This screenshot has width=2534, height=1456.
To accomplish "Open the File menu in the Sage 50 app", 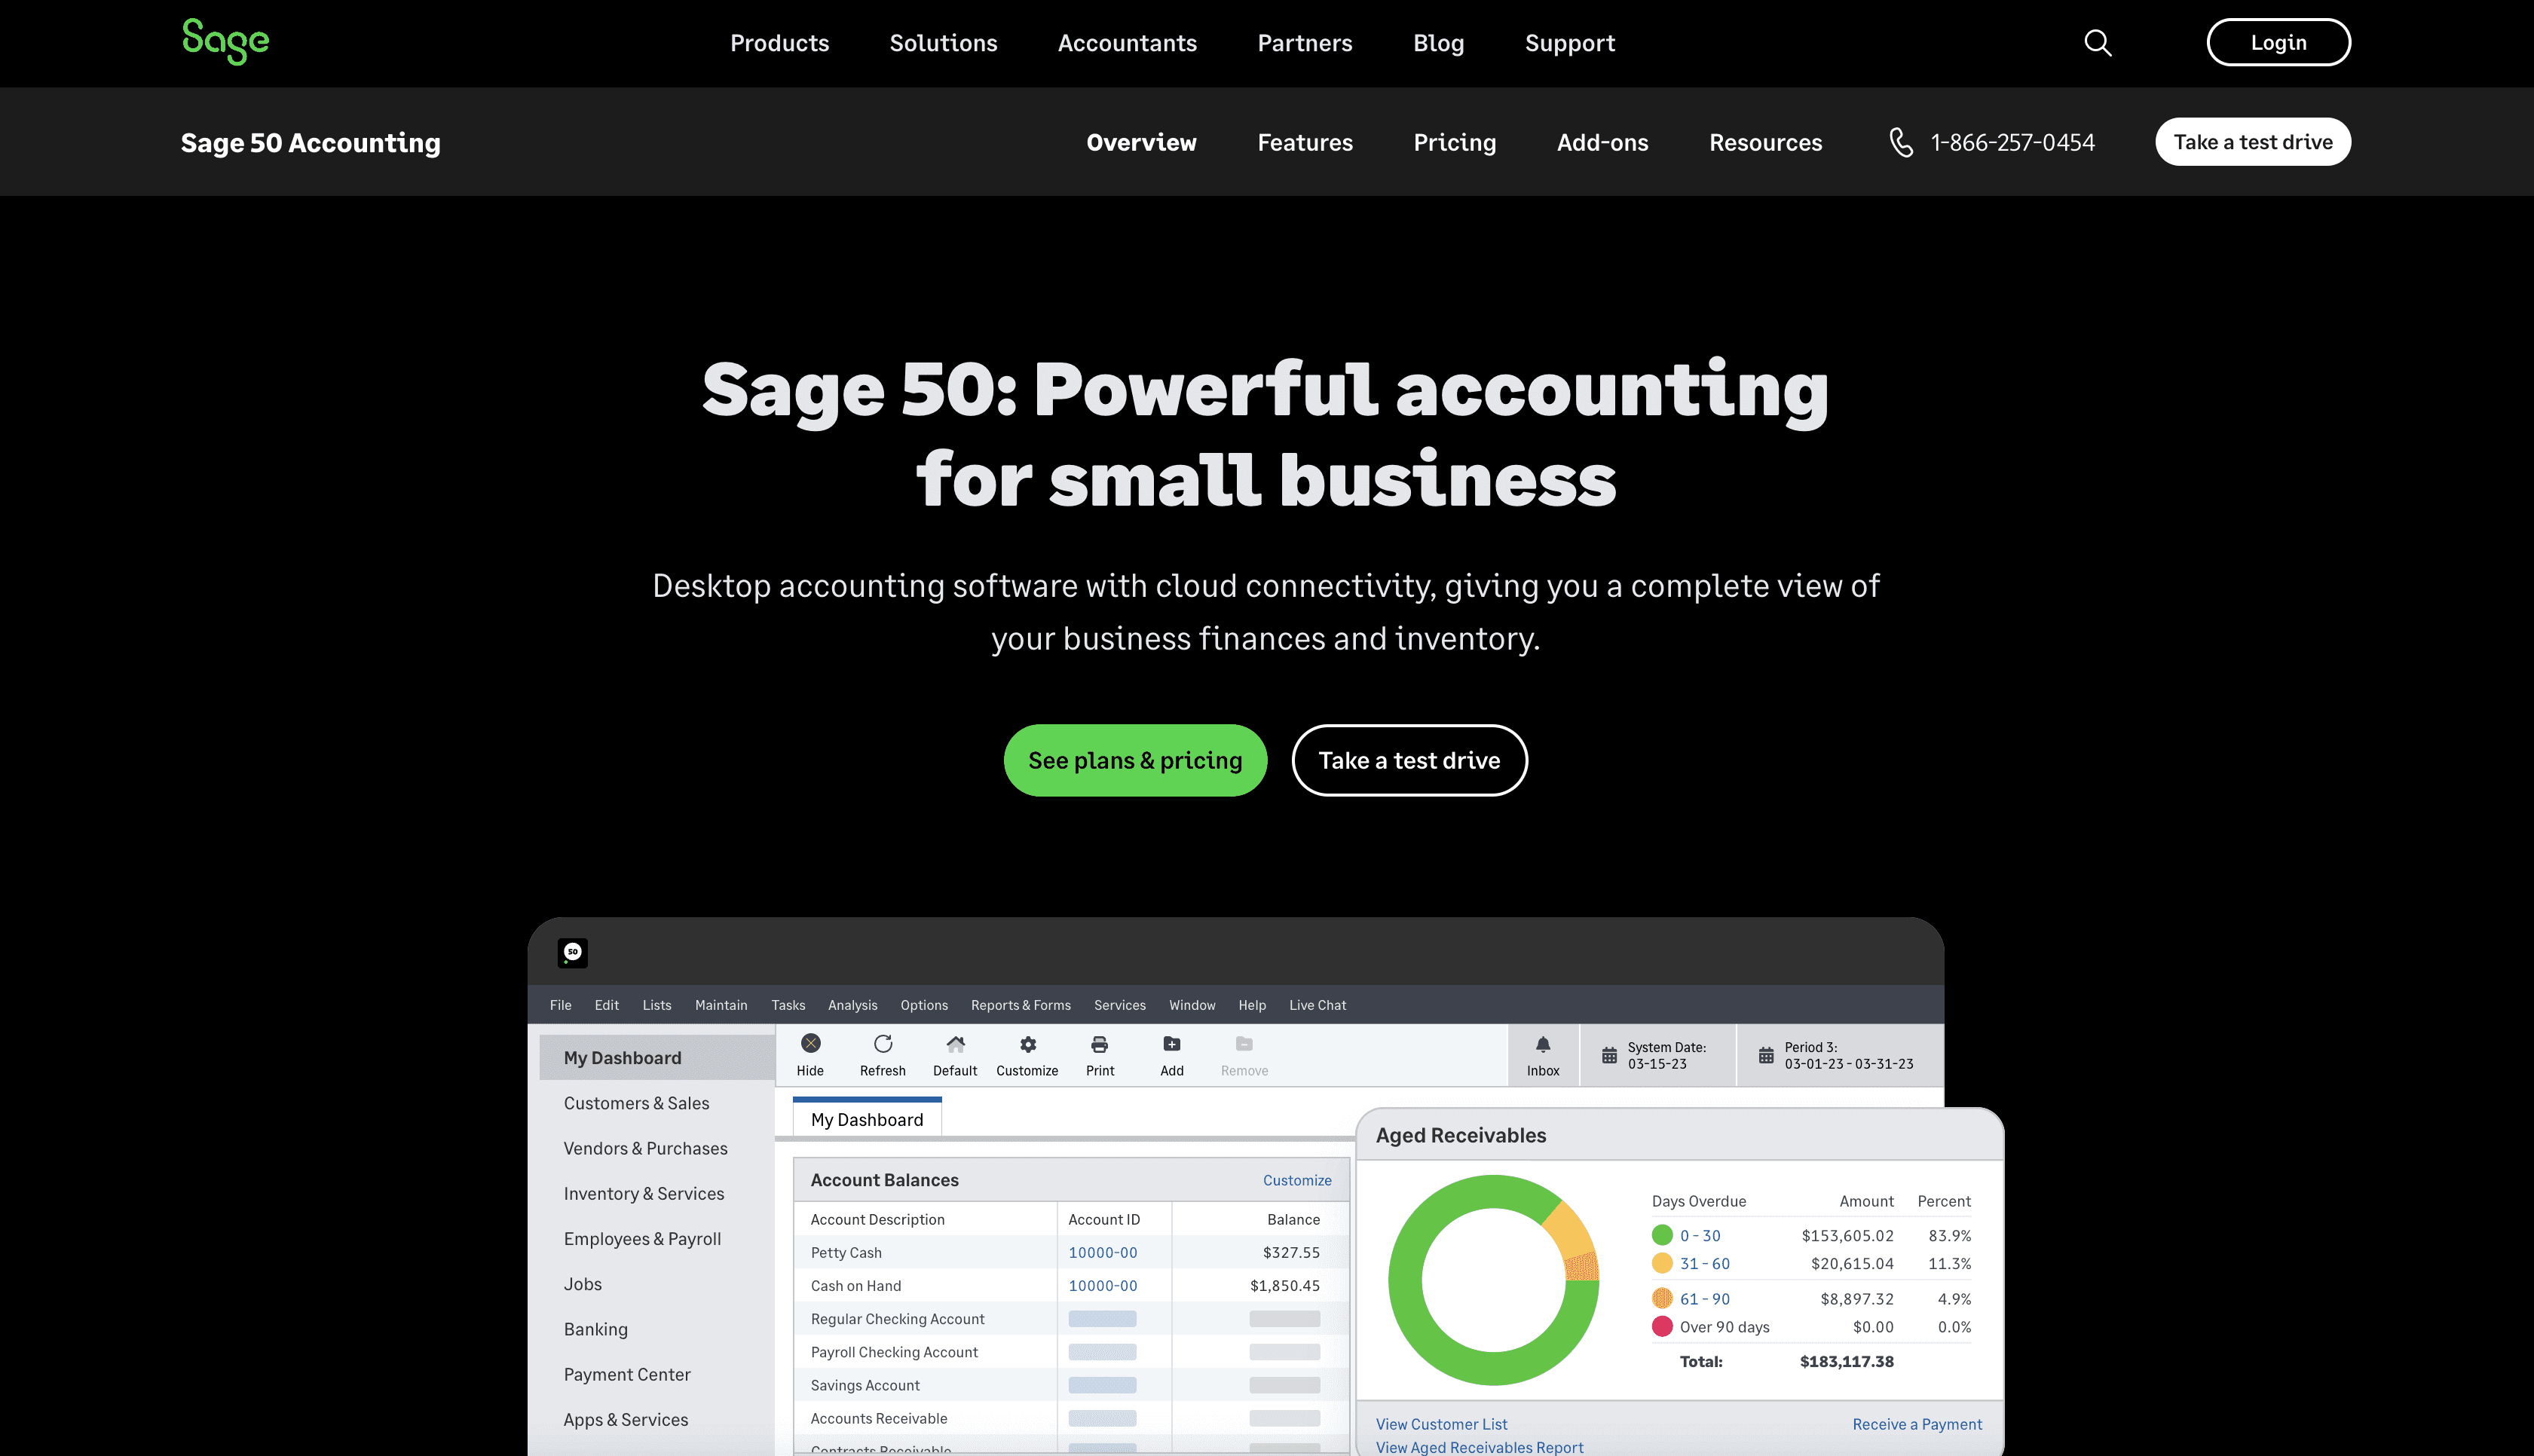I will click(560, 1005).
